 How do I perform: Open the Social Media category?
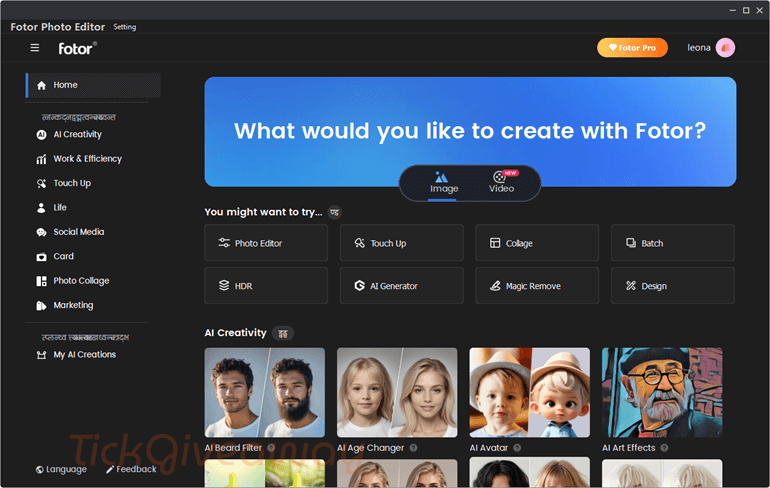[79, 232]
